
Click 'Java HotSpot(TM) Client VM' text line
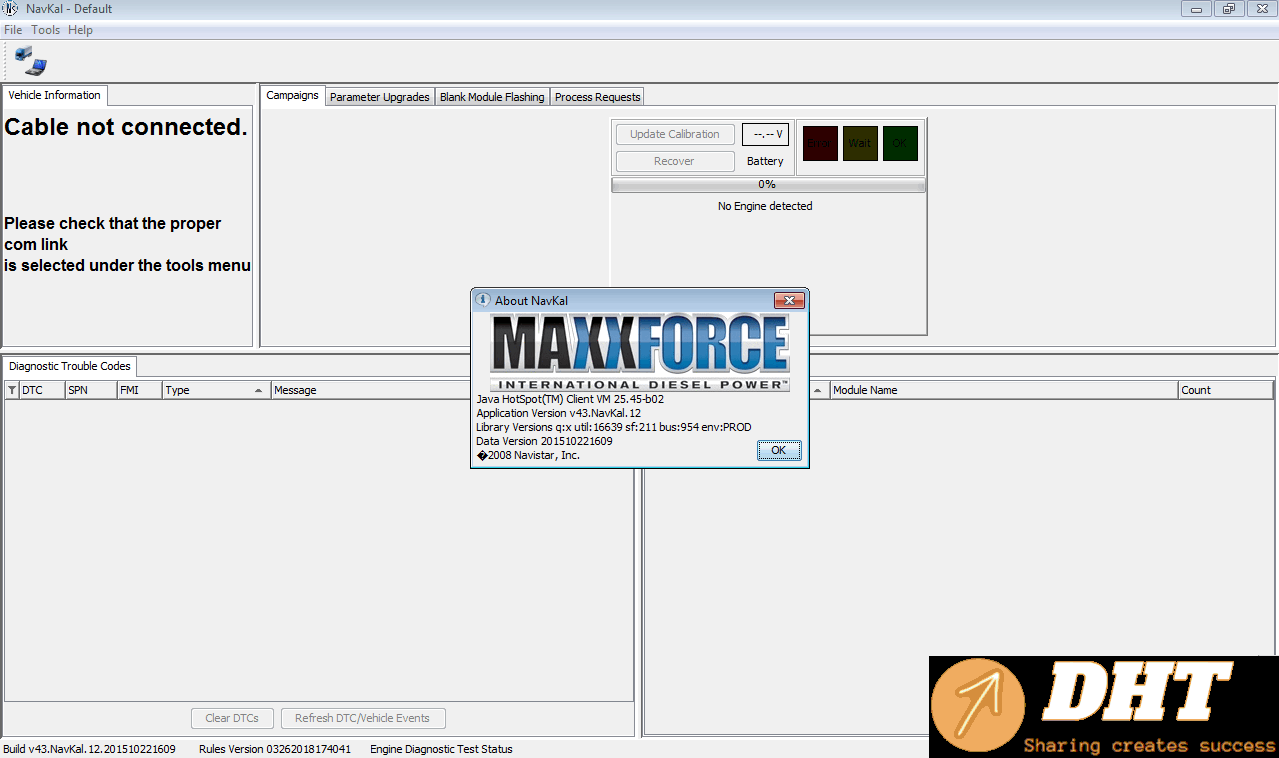(570, 399)
